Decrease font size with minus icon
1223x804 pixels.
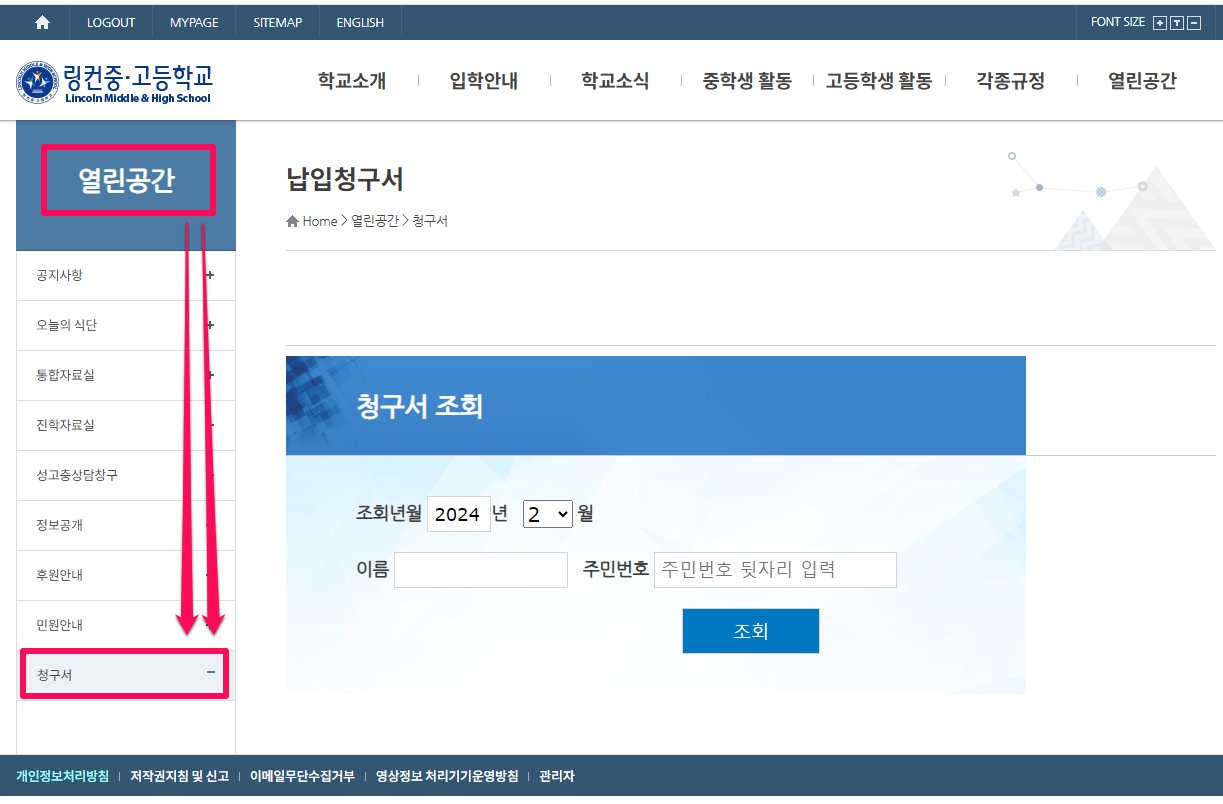[x=1193, y=23]
